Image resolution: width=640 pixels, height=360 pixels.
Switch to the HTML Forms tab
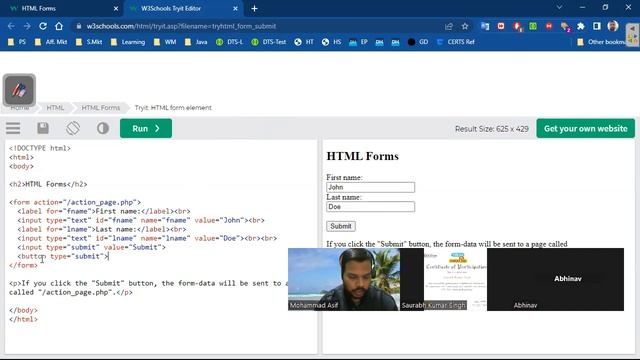pos(61,9)
